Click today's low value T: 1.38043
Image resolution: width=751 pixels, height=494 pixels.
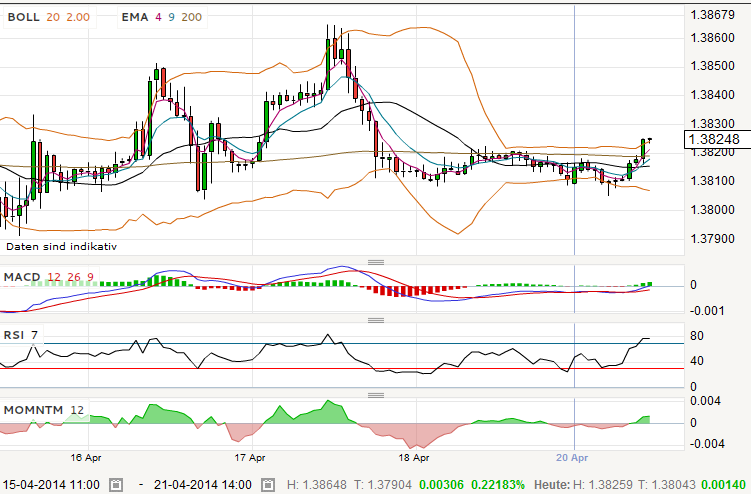click(x=667, y=485)
